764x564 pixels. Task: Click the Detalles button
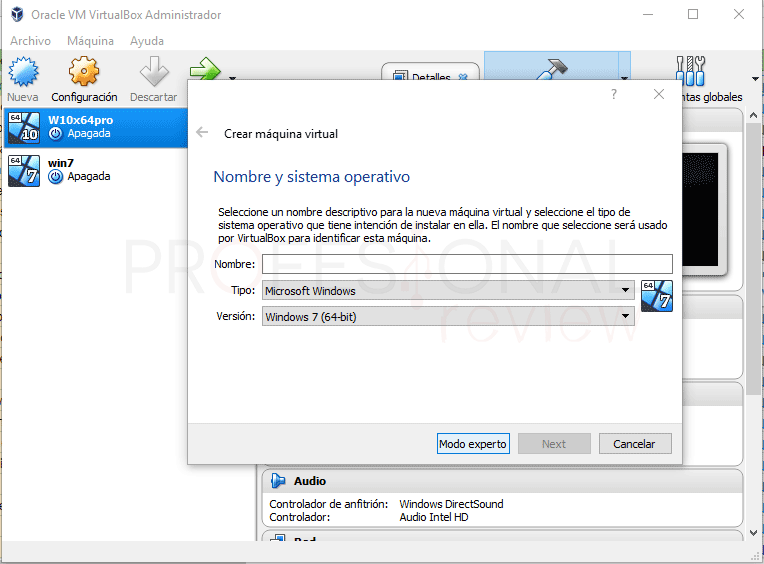point(430,72)
